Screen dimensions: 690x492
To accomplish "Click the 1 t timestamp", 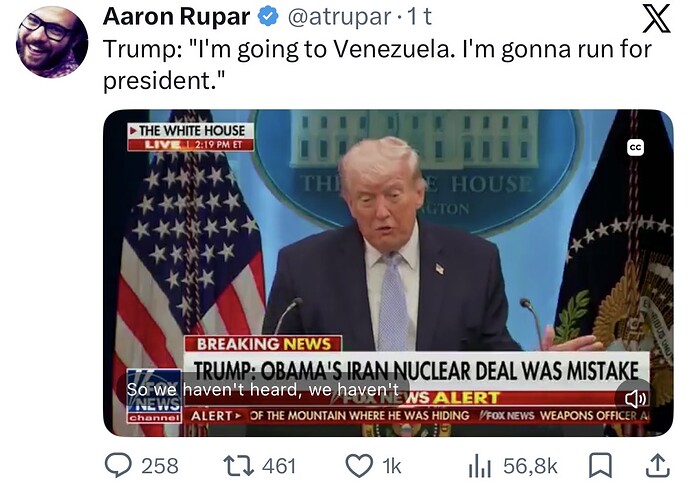I will [419, 17].
